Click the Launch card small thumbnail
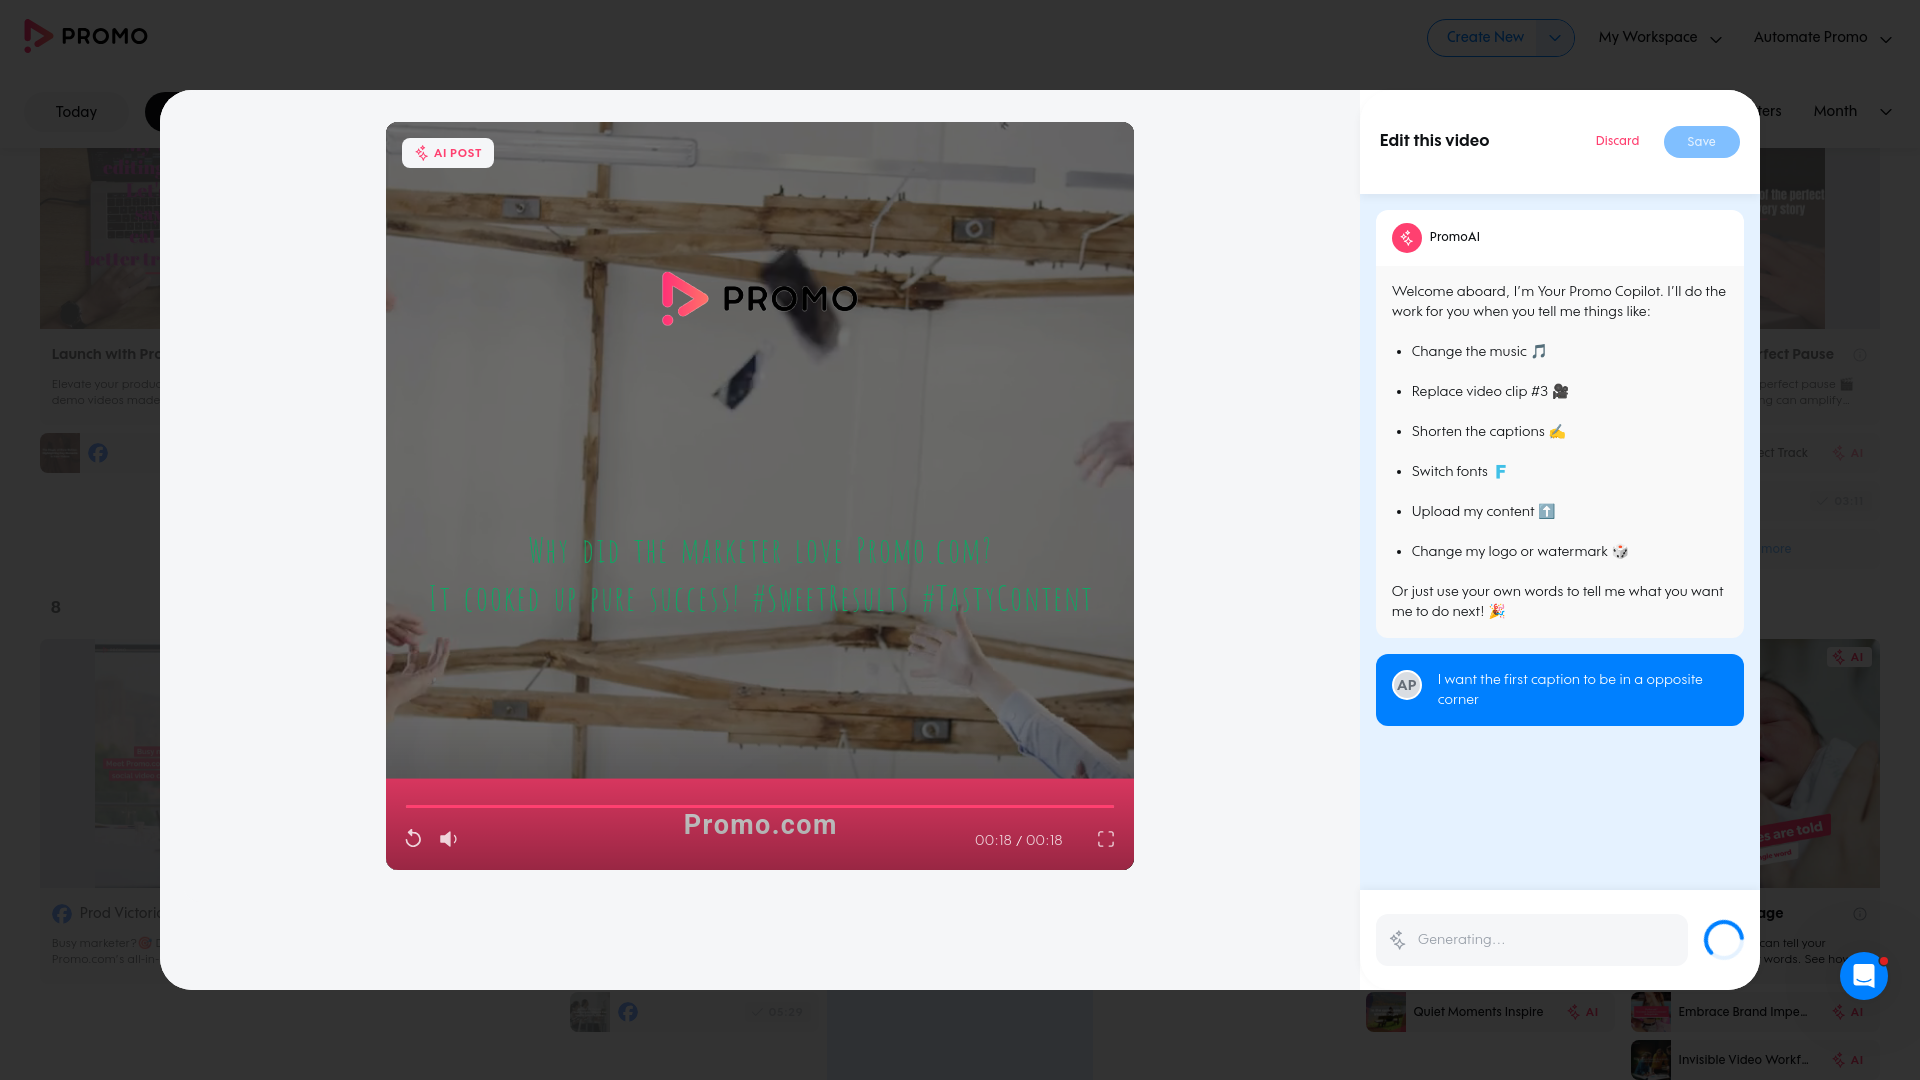The image size is (1920, 1080). 60,453
